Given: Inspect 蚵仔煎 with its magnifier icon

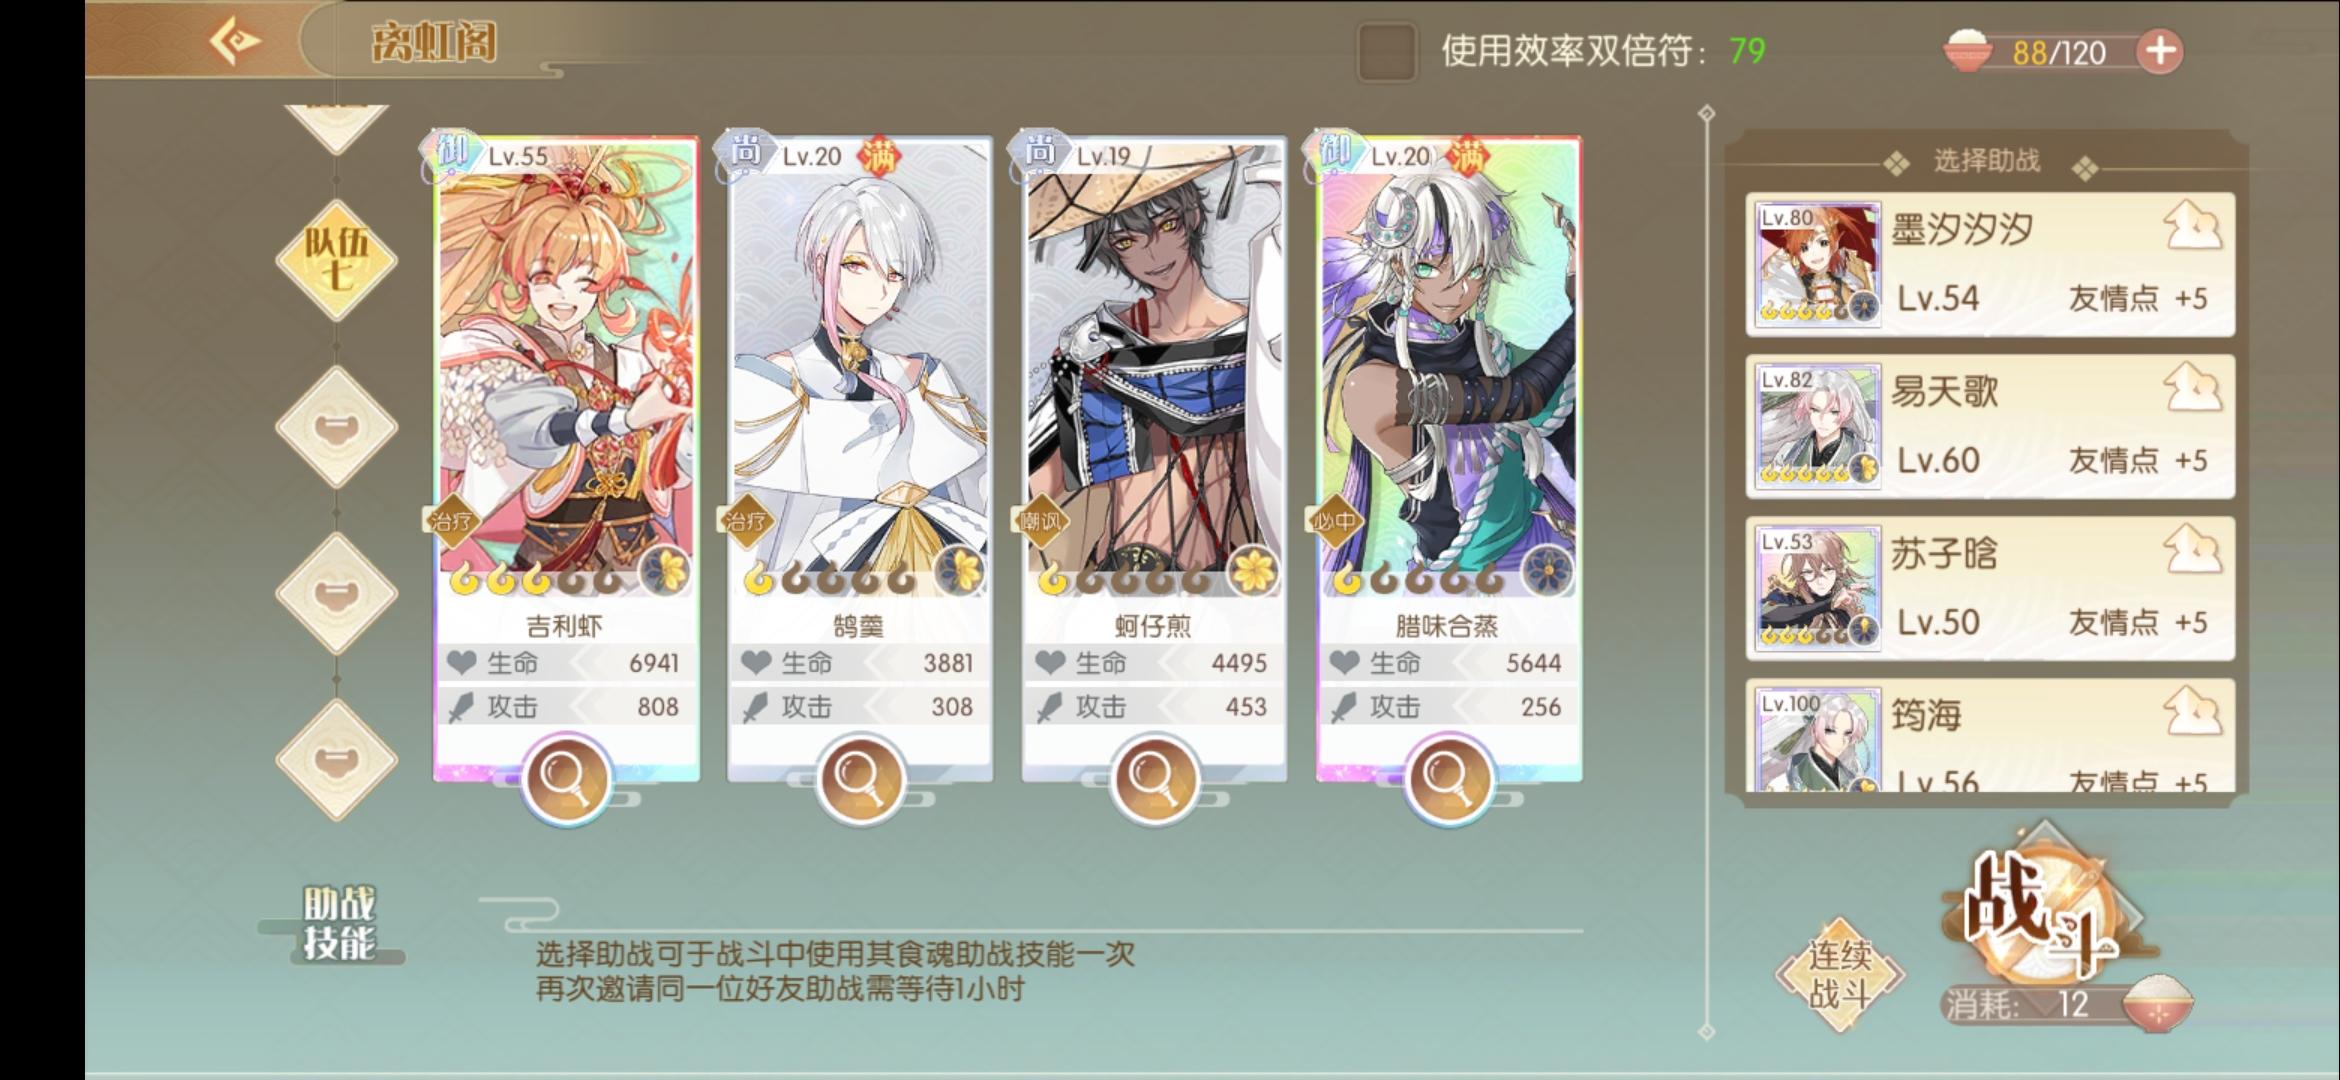Looking at the screenshot, I should pyautogui.click(x=1154, y=778).
